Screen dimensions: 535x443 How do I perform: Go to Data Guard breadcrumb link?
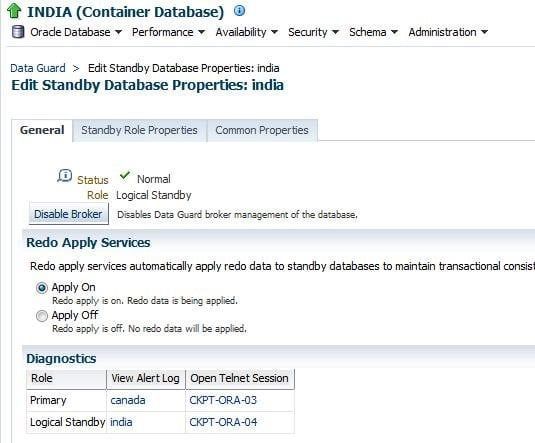tap(38, 68)
